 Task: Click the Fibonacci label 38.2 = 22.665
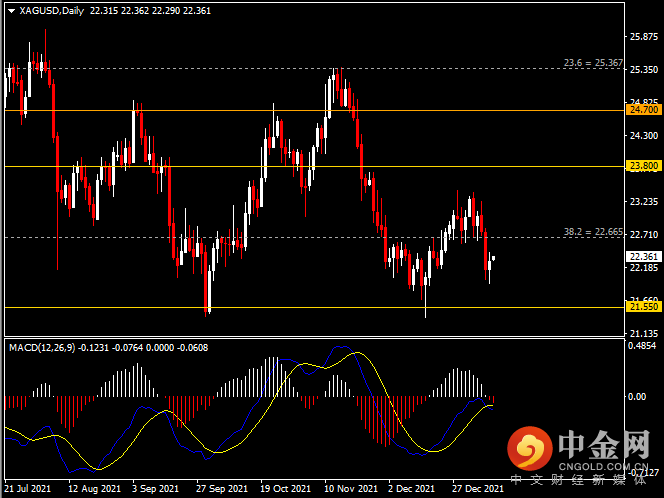tap(593, 232)
